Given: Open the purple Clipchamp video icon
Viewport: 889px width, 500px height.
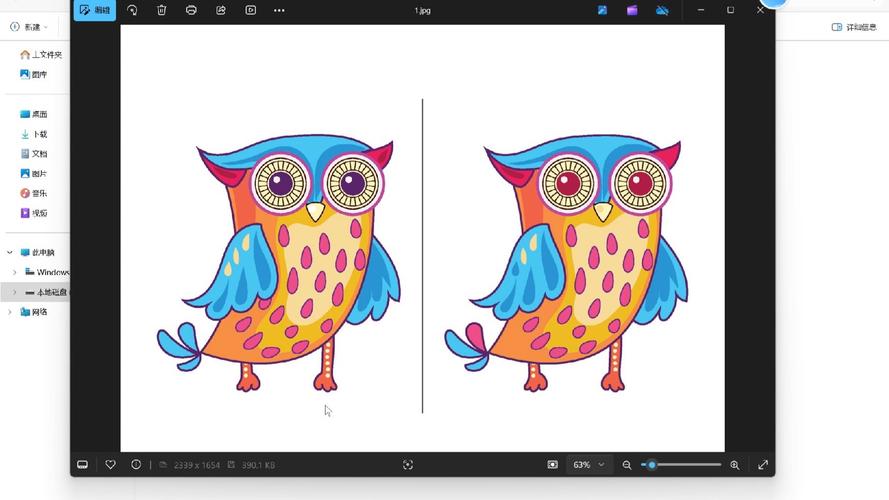Looking at the screenshot, I should pyautogui.click(x=632, y=10).
